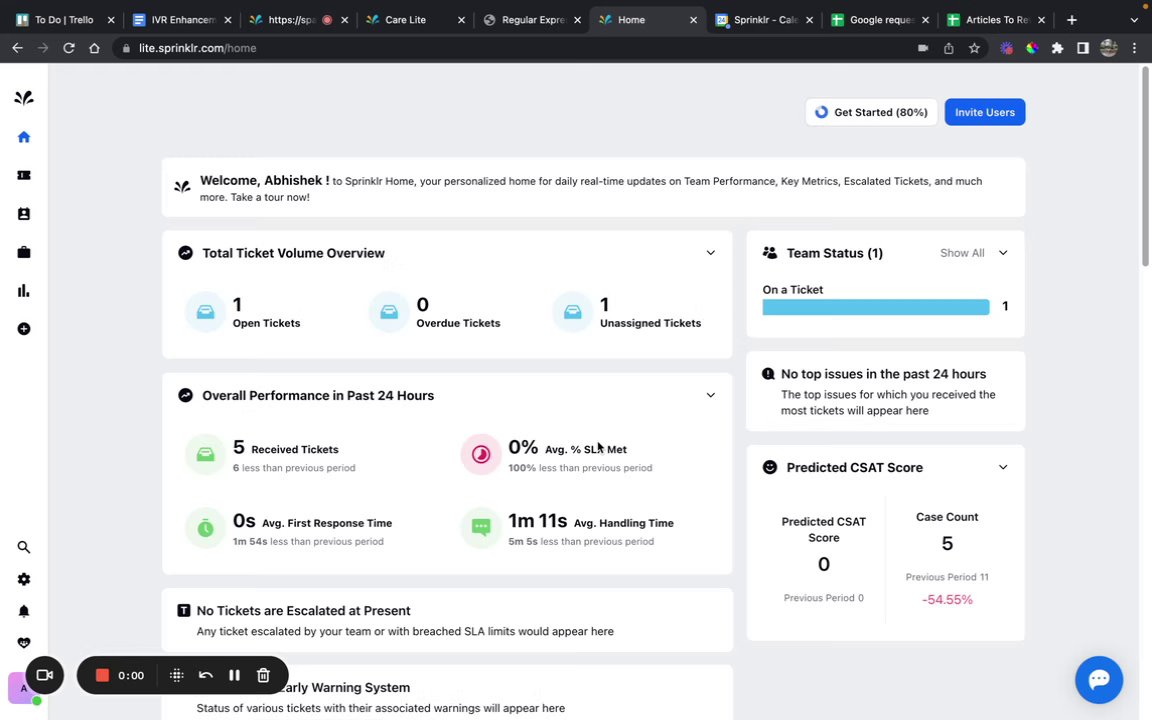Image resolution: width=1152 pixels, height=720 pixels.
Task: Open the search icon in sidebar
Action: 24,547
